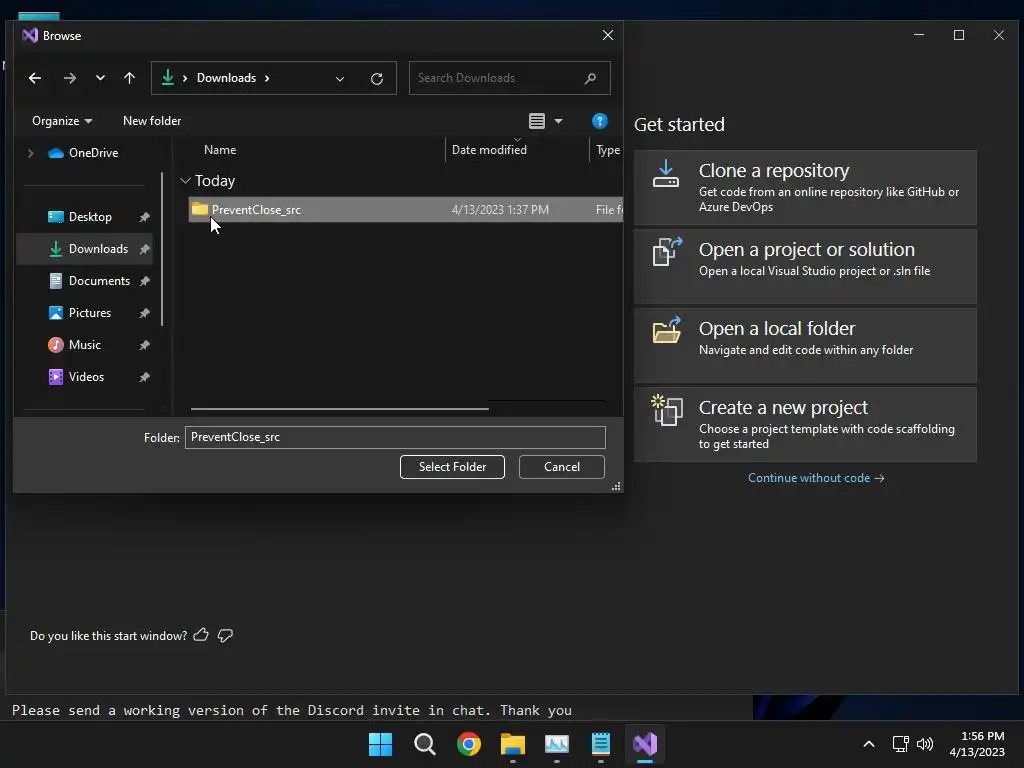Expand the OneDrive tree node
Image resolution: width=1024 pixels, height=768 pixels.
pos(31,153)
